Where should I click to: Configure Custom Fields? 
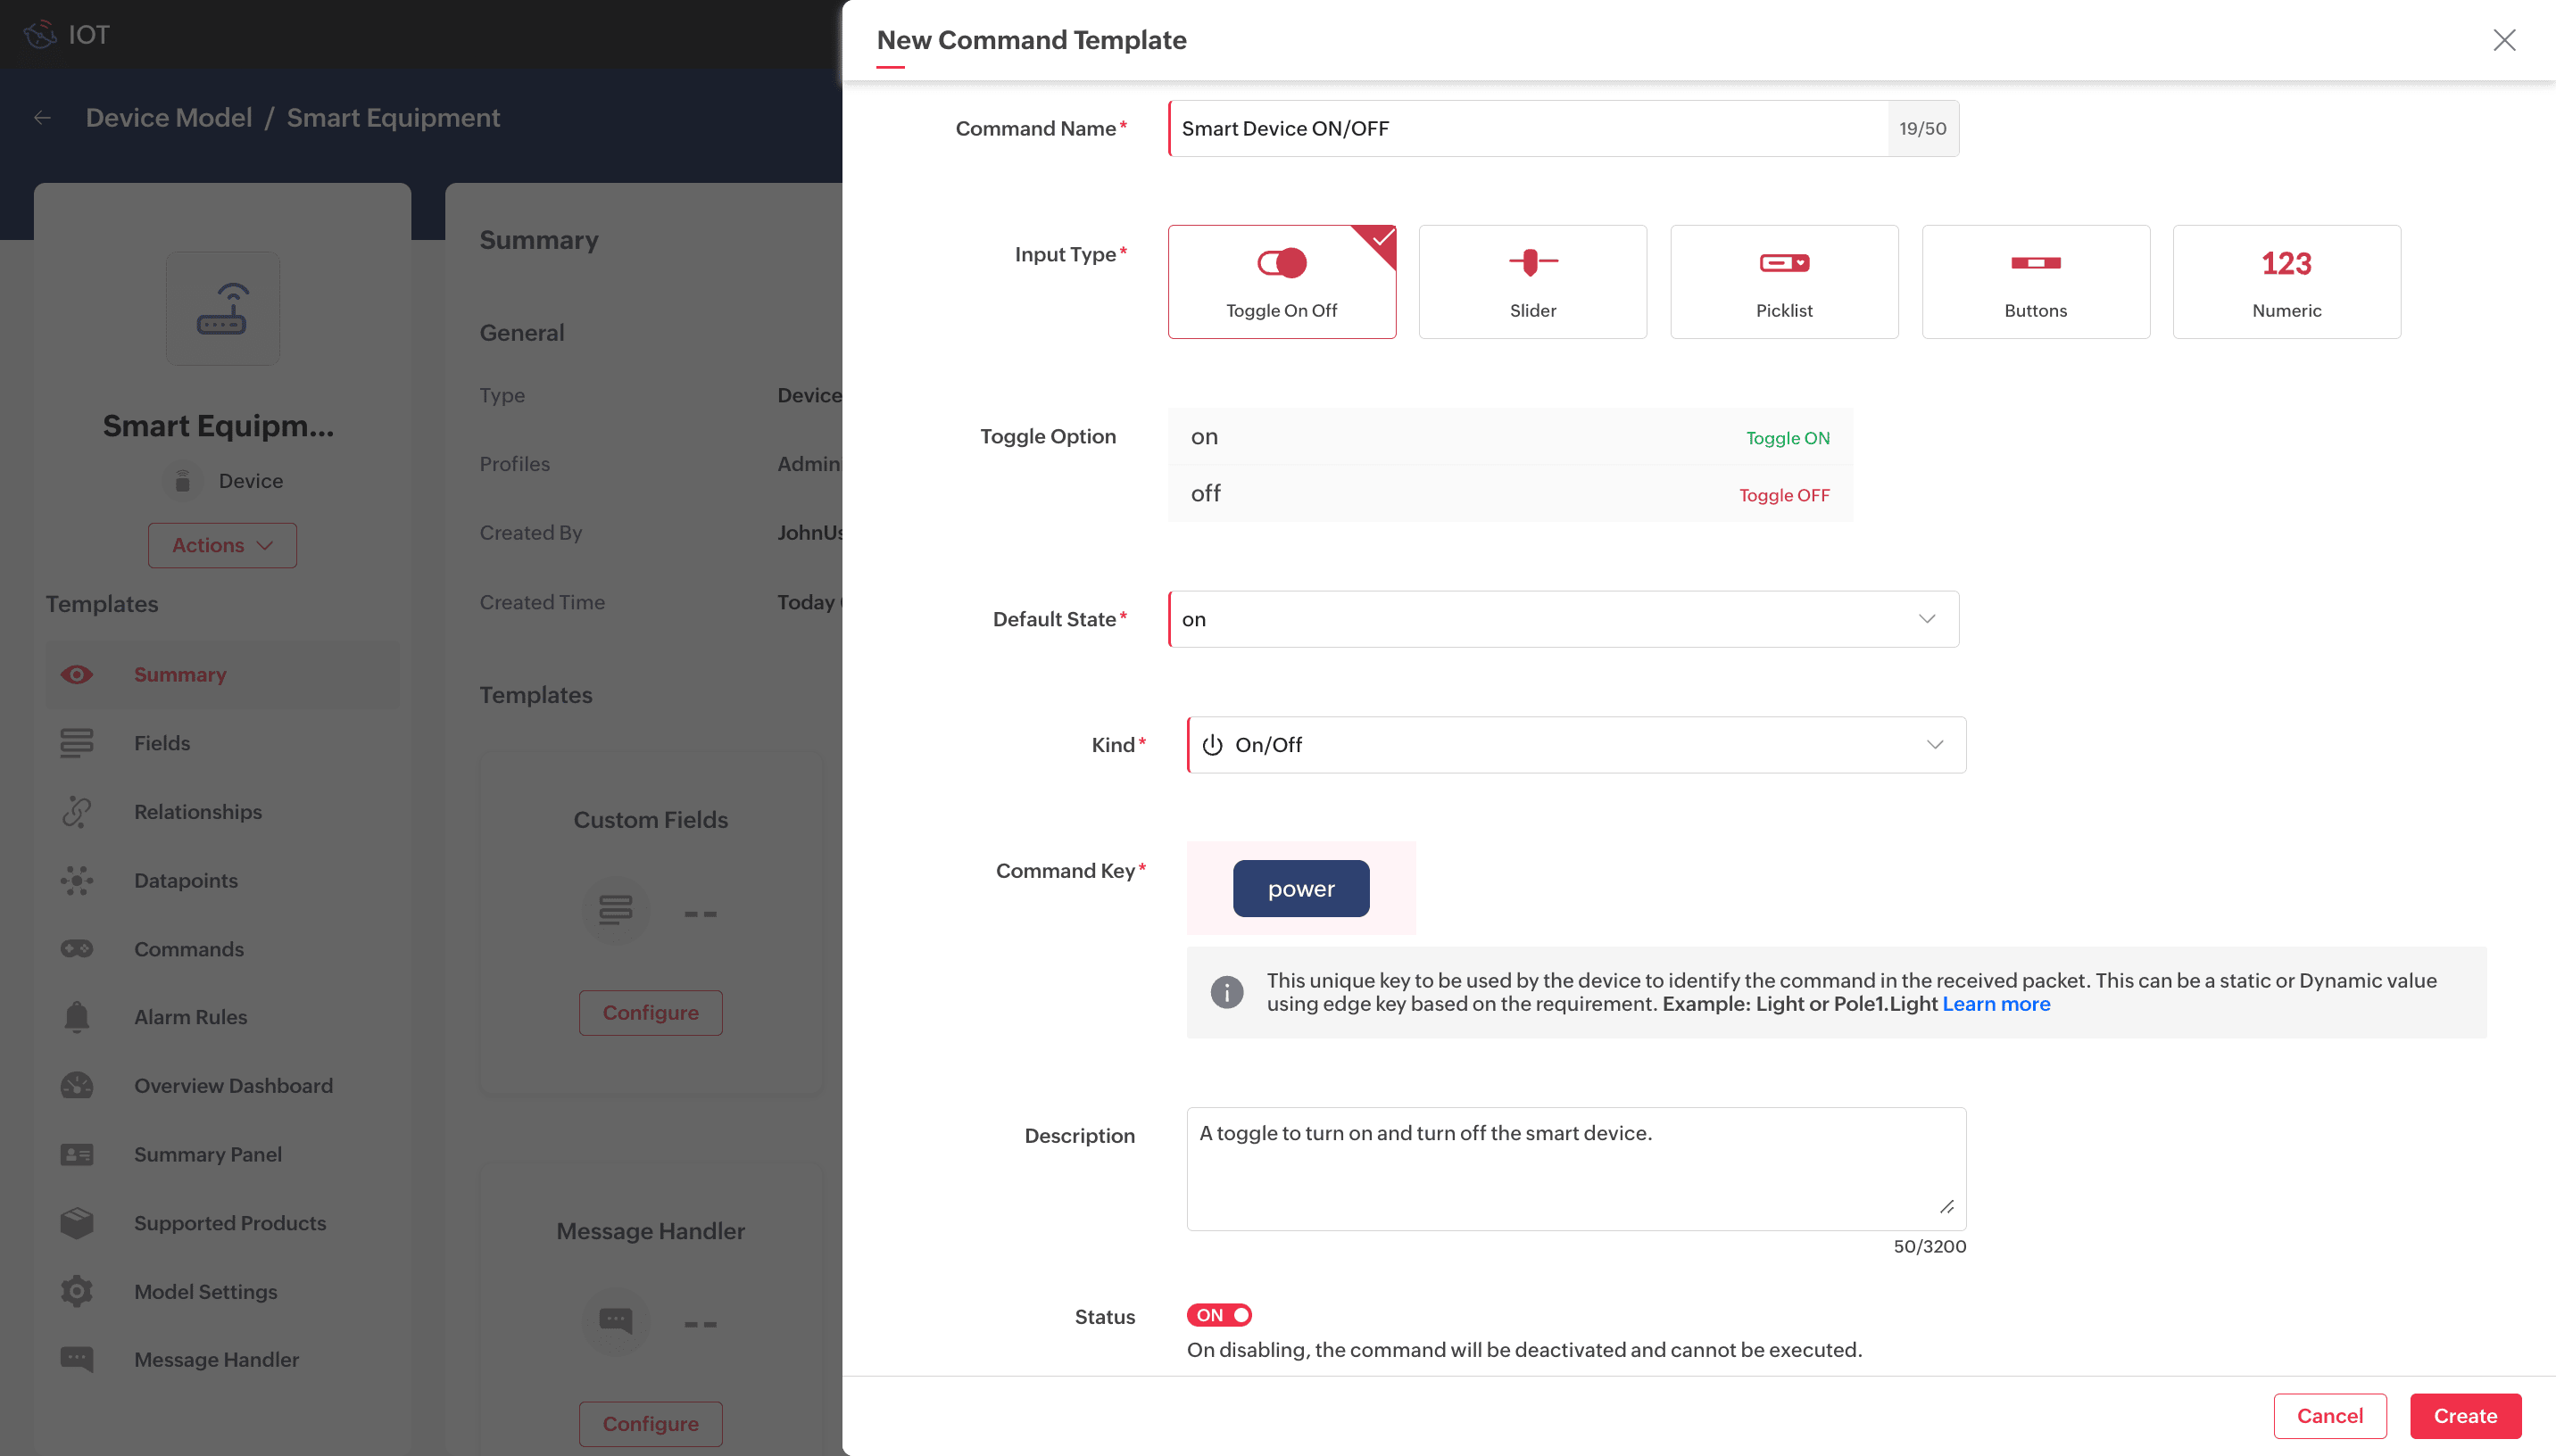[x=650, y=1013]
